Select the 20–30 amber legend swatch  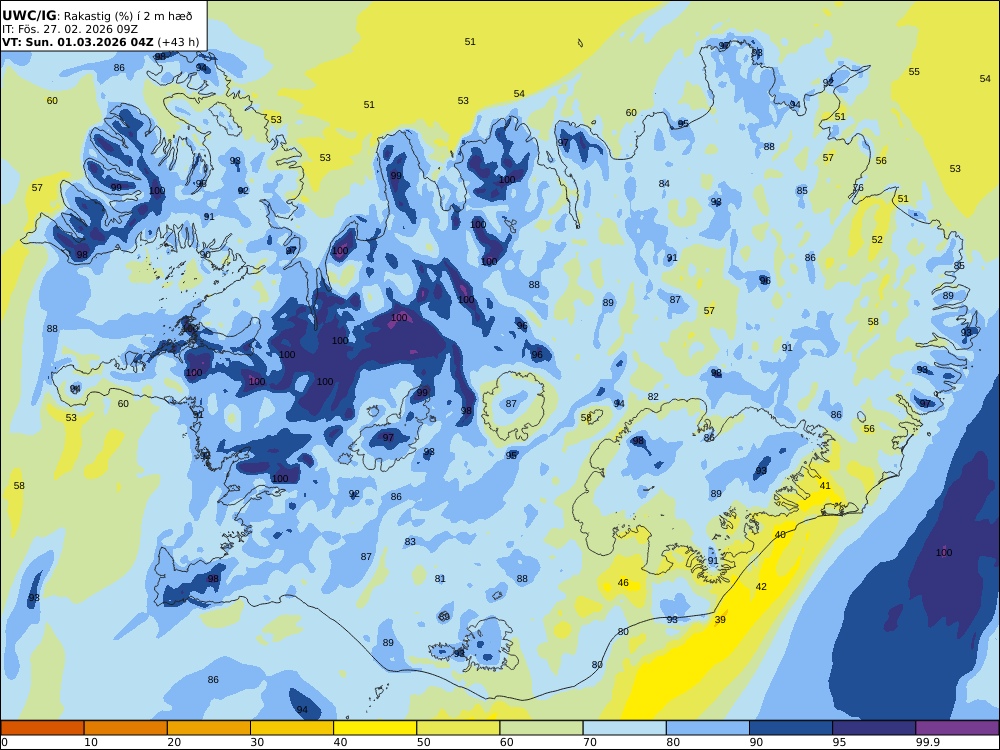click(x=209, y=728)
